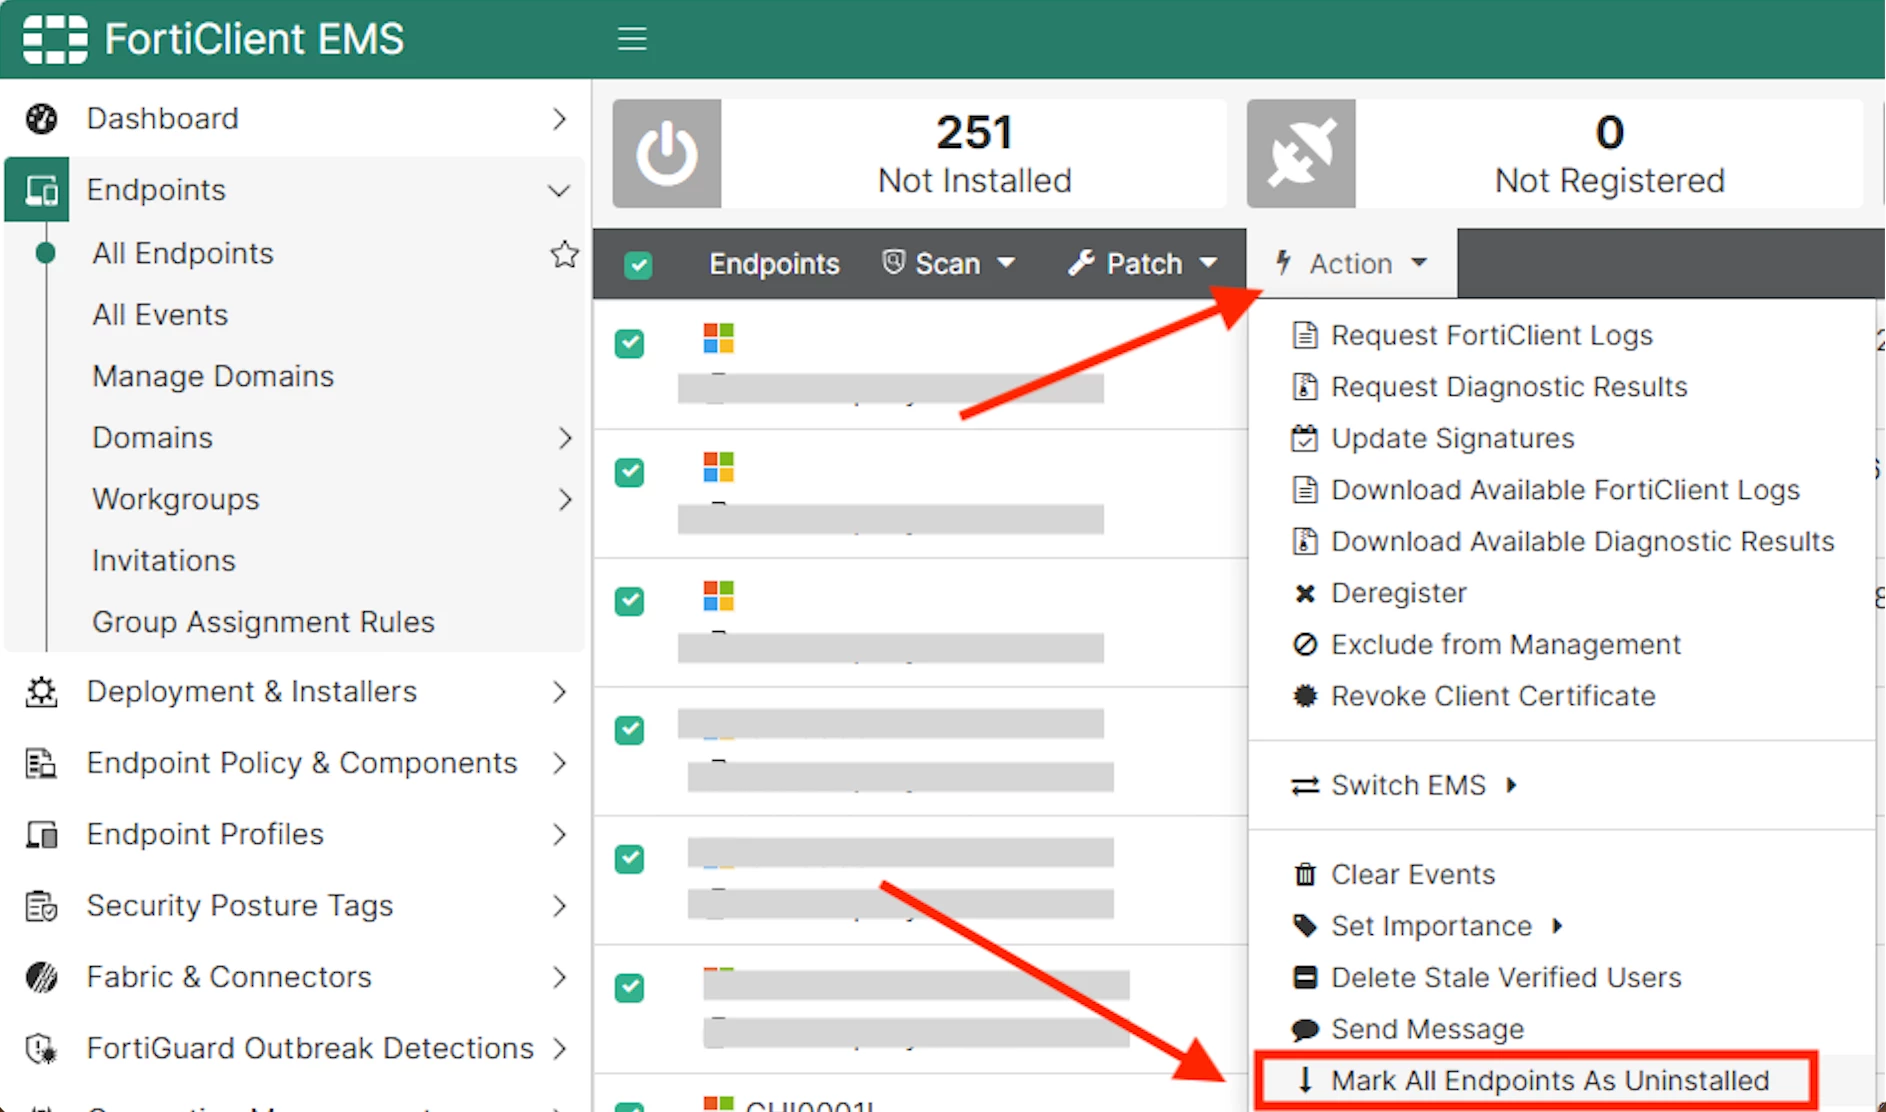
Task: Click the Clear Events trash icon
Action: (1305, 874)
